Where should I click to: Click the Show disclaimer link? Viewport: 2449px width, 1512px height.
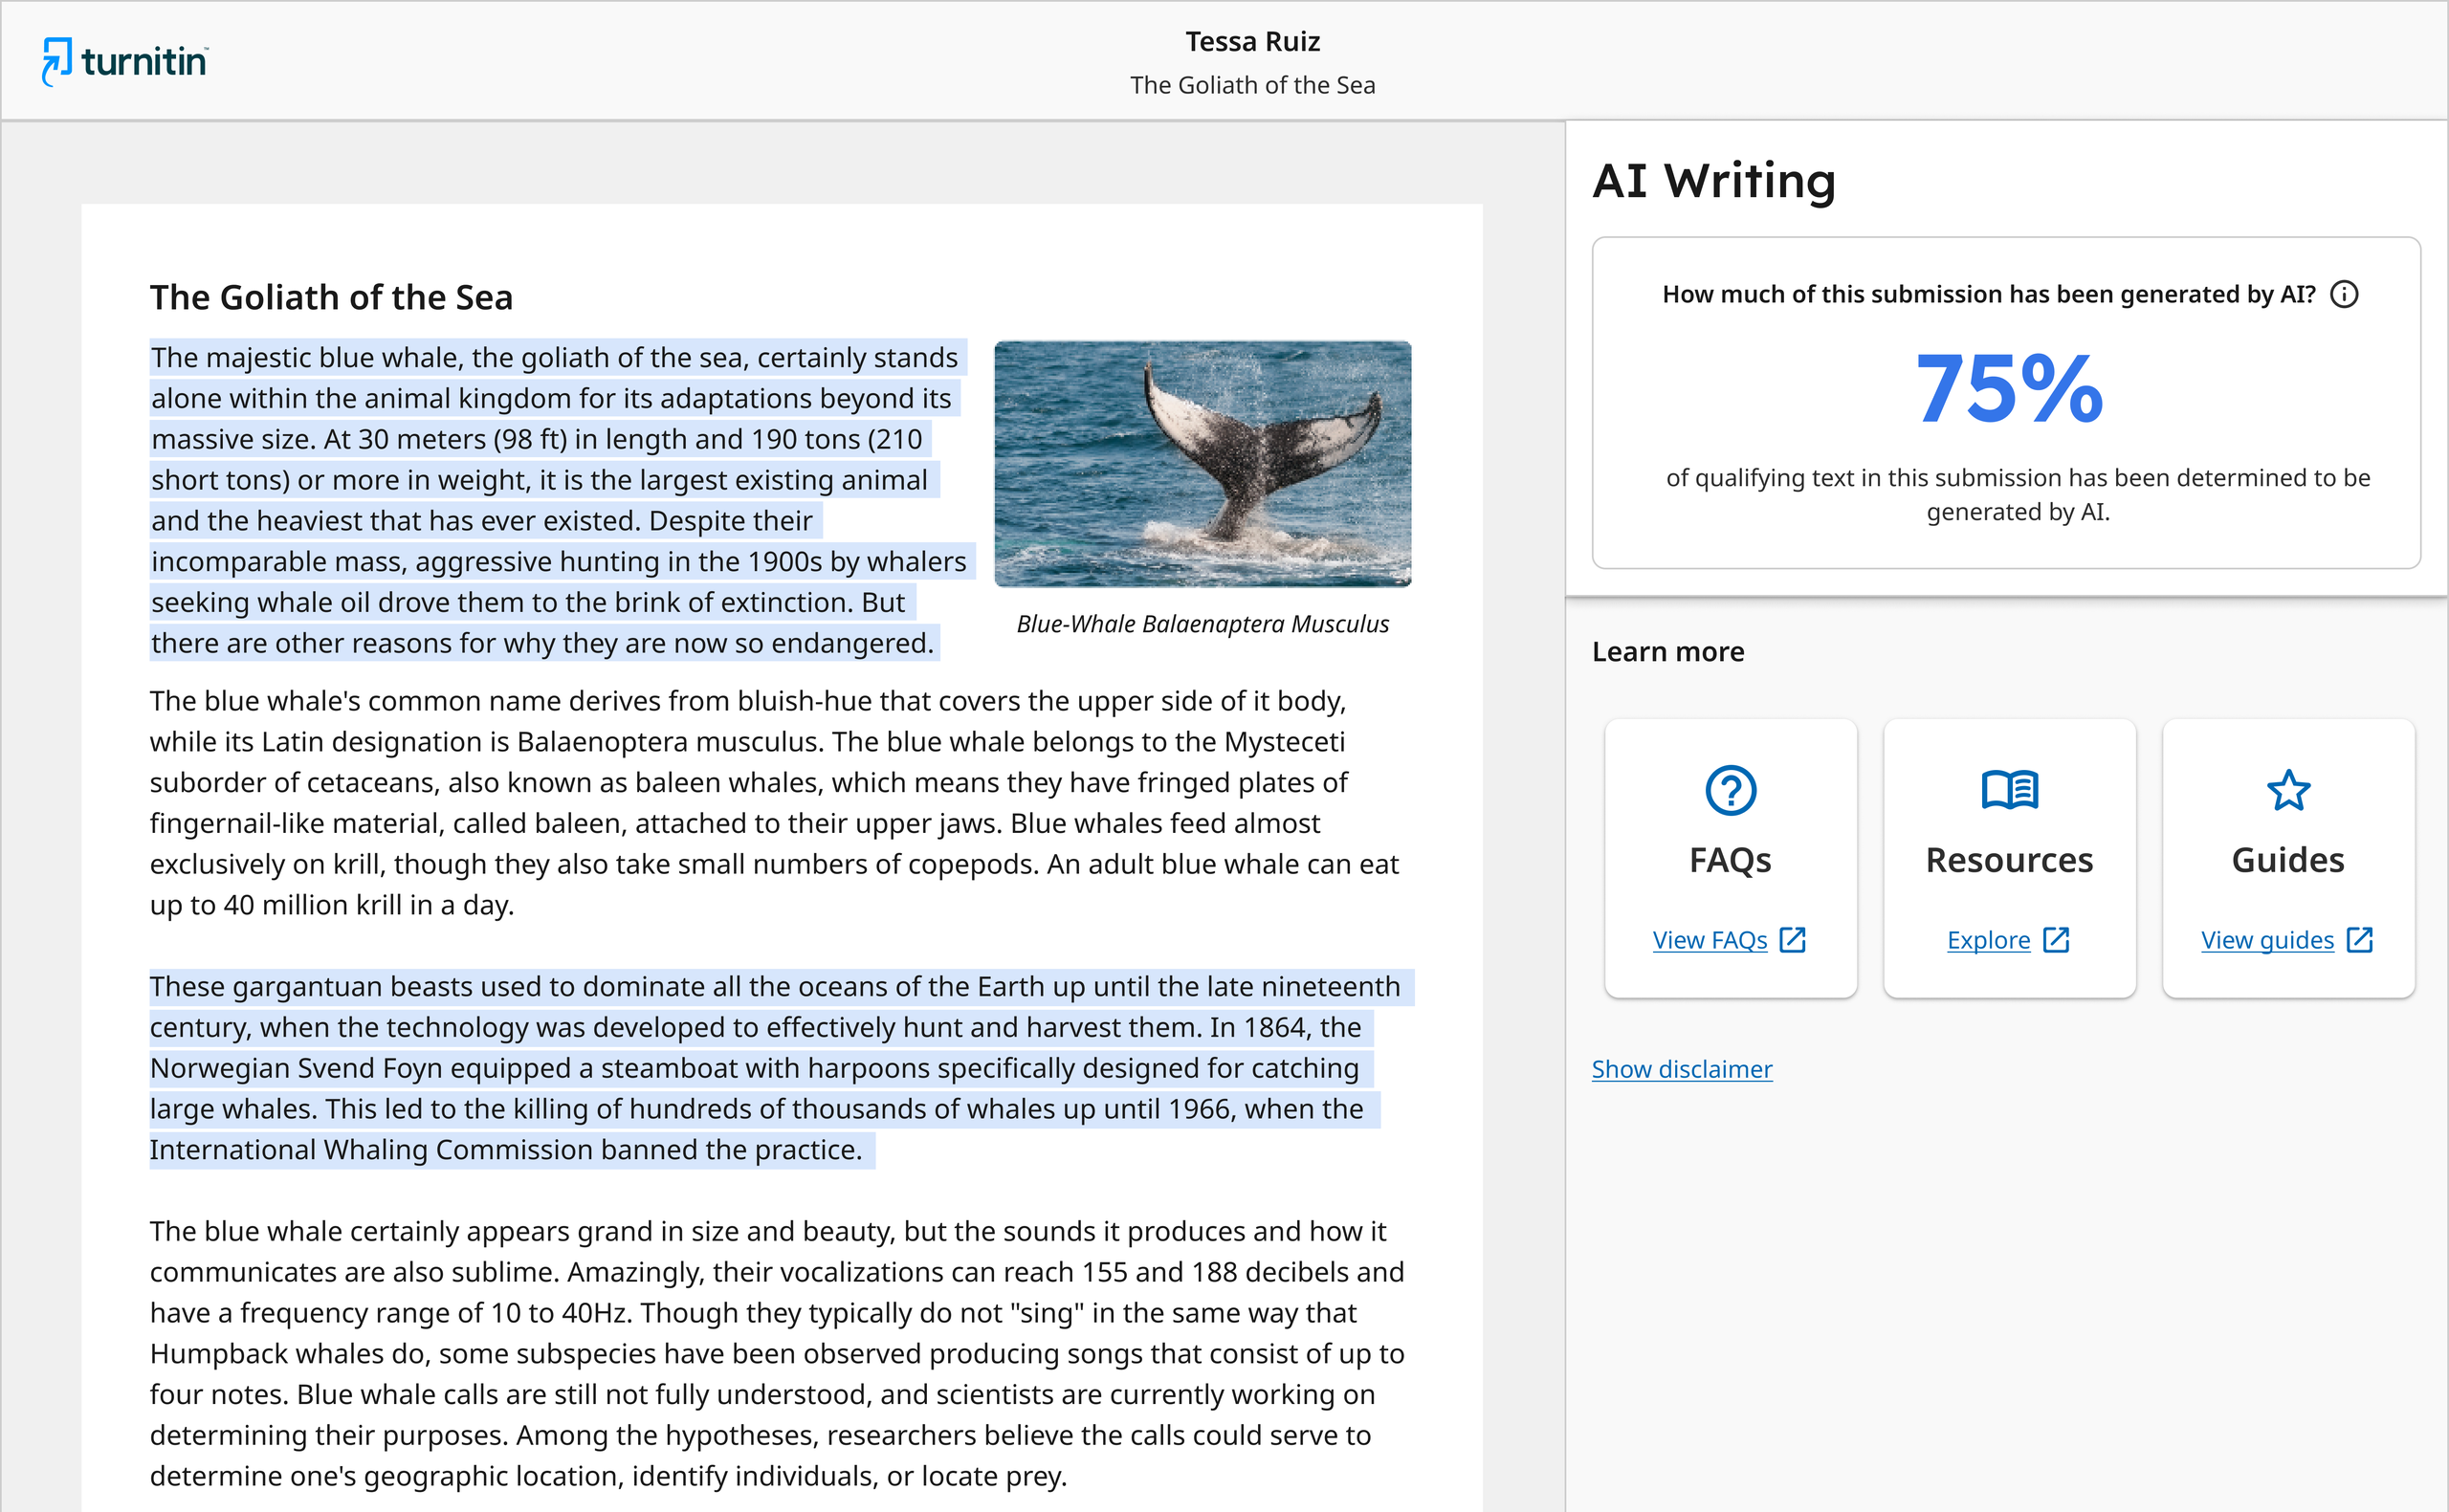[x=1681, y=1068]
